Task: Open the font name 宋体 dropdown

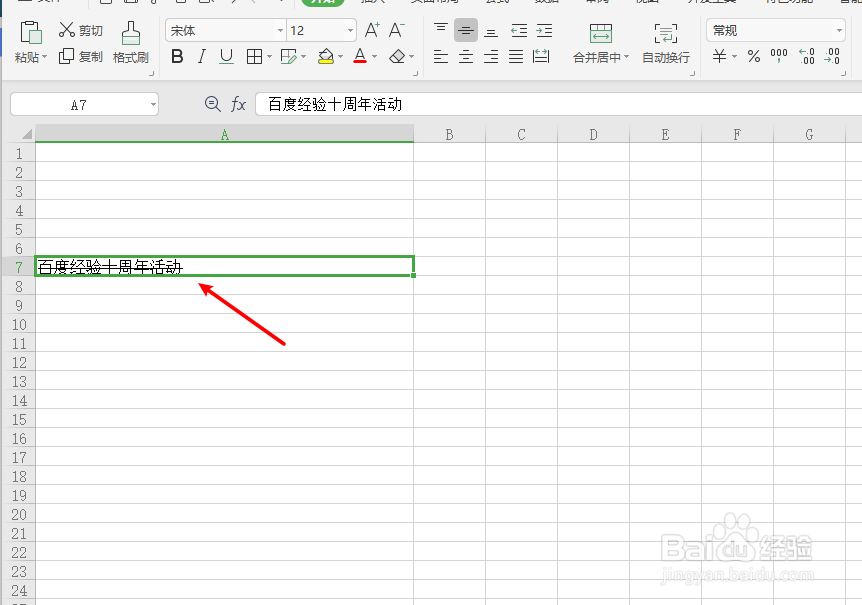Action: (280, 30)
